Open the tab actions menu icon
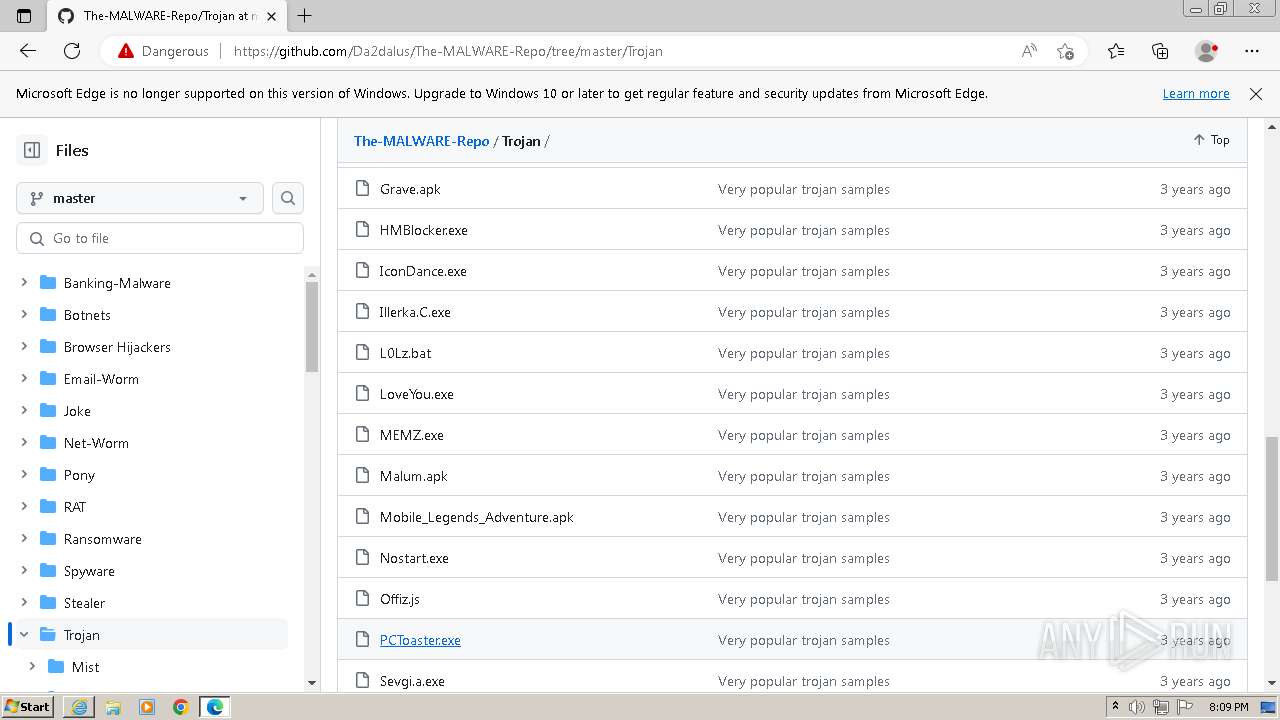The image size is (1280, 720). pos(24,15)
